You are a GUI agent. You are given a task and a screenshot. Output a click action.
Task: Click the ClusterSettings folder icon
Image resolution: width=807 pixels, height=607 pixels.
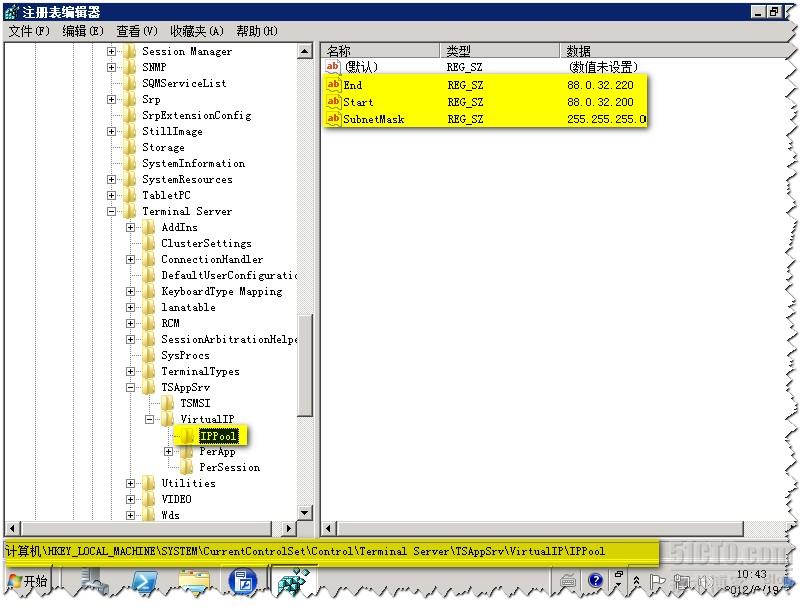click(x=149, y=243)
